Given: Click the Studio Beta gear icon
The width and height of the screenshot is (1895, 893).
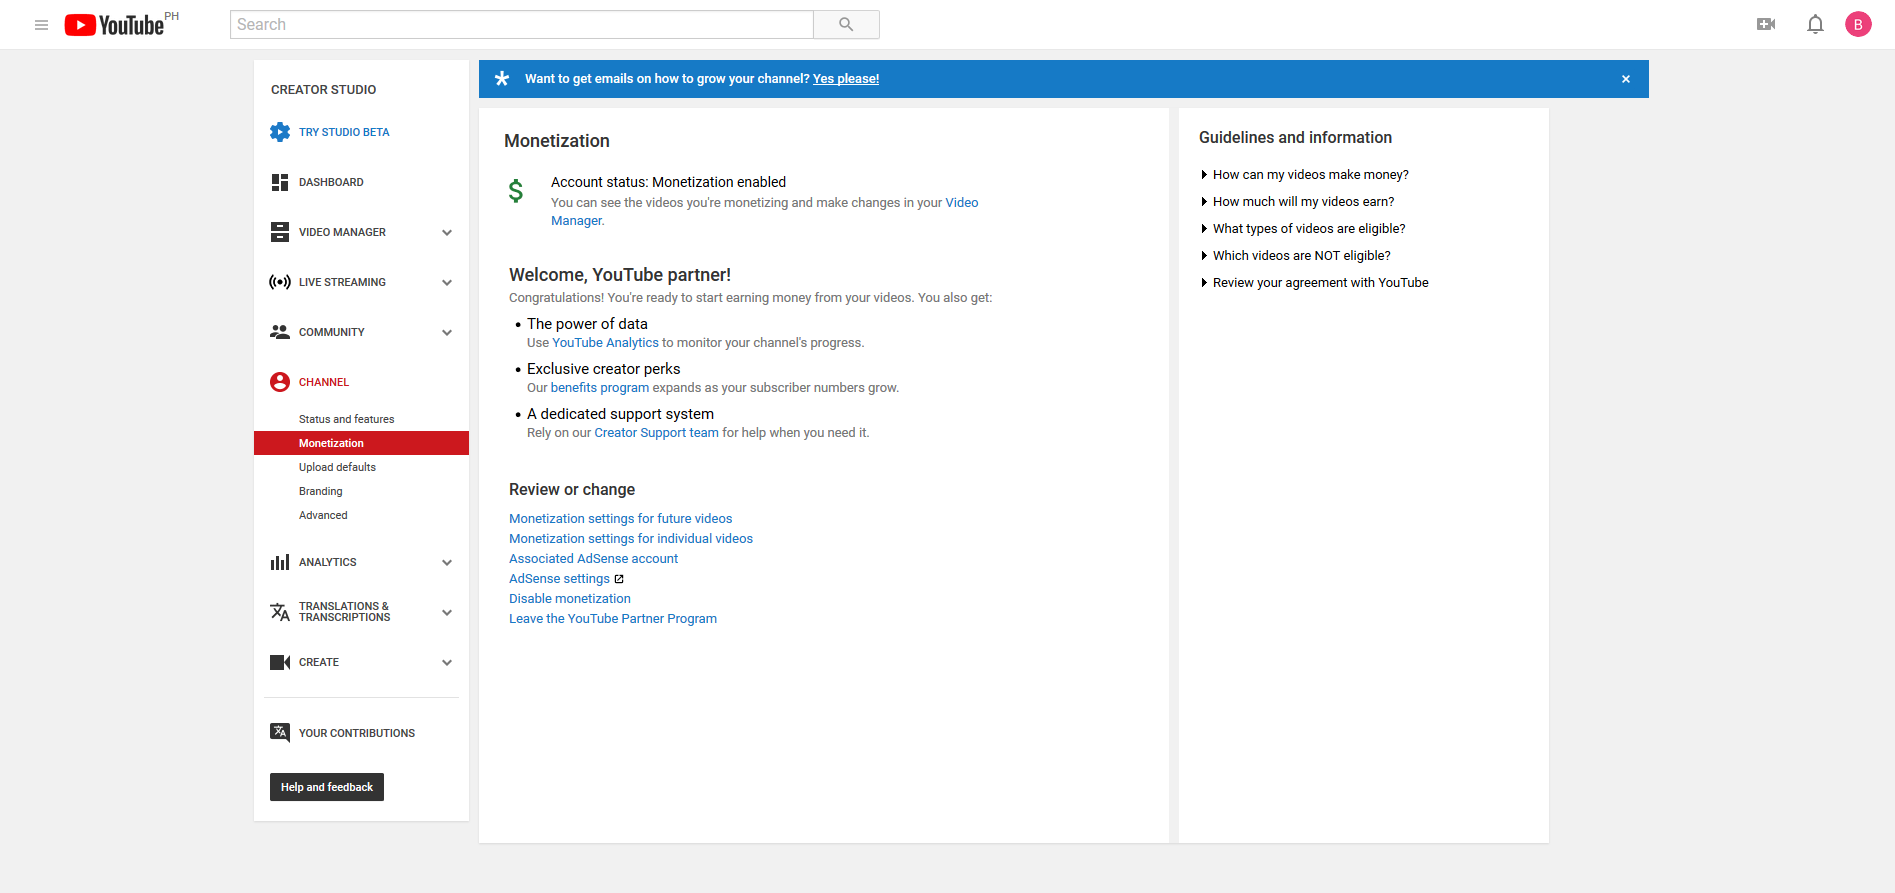Looking at the screenshot, I should click(x=280, y=132).
